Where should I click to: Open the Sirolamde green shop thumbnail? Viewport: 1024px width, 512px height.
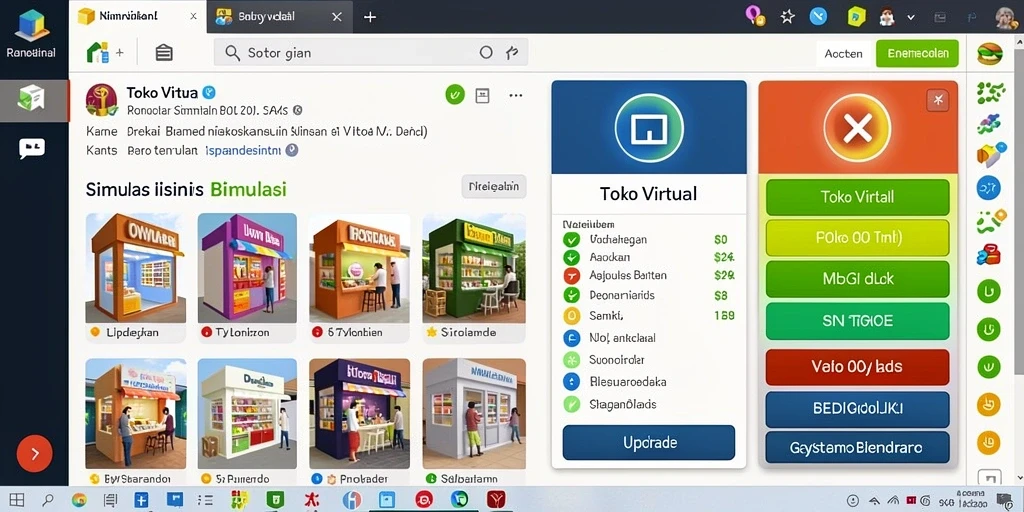473,268
